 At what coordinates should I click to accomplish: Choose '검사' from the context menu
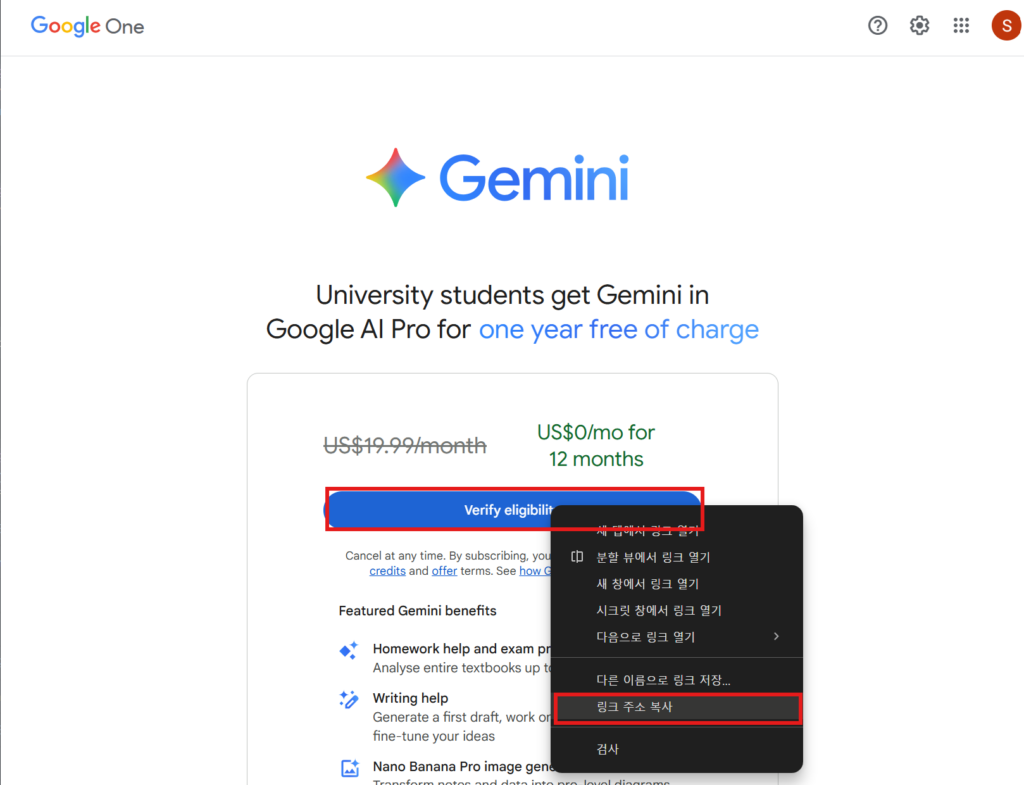pos(608,749)
